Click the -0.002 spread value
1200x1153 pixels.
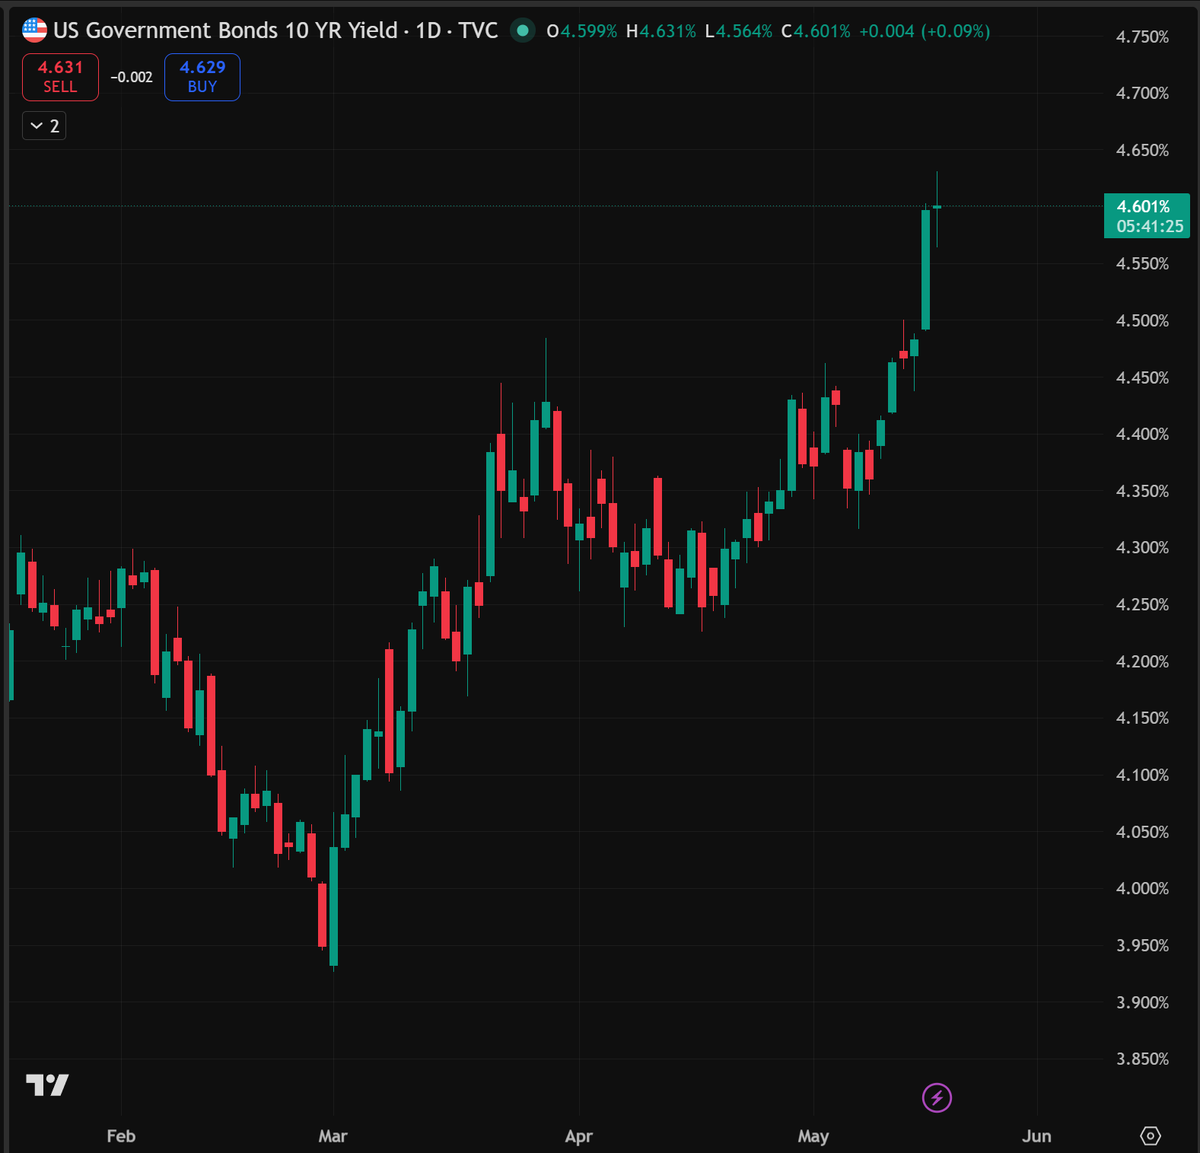coord(131,77)
